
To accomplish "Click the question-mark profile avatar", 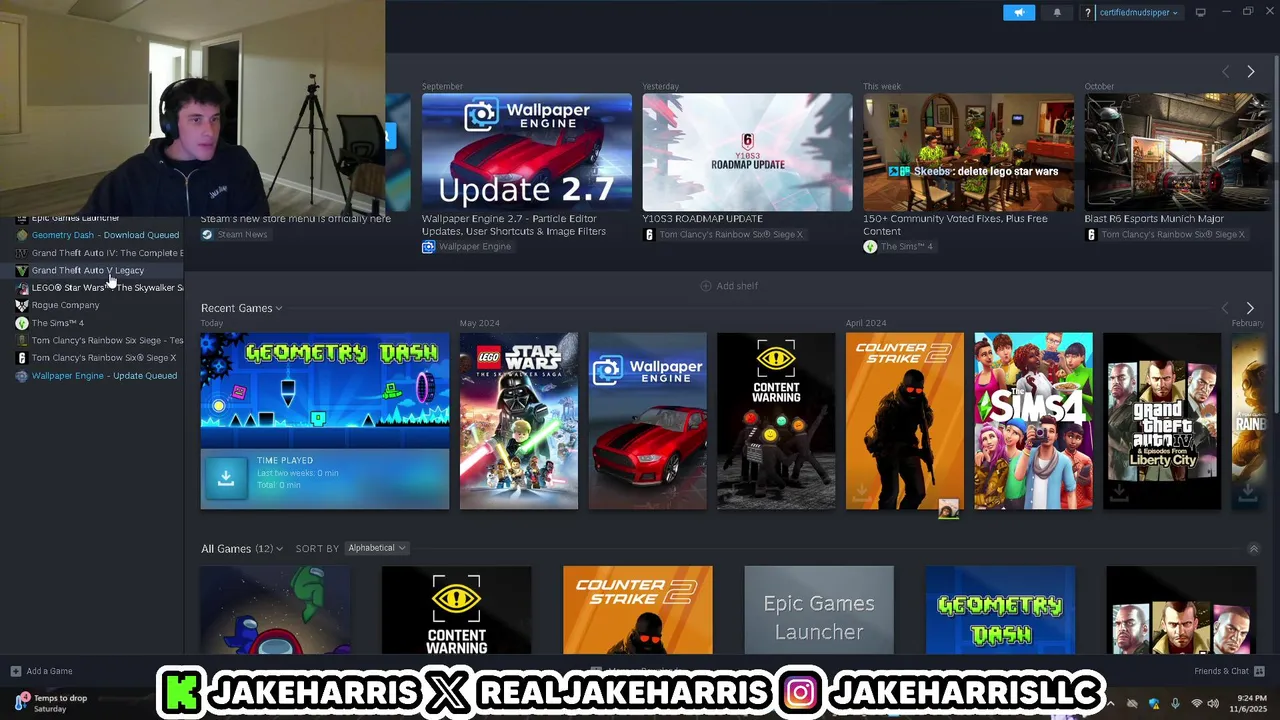I will pos(1088,12).
